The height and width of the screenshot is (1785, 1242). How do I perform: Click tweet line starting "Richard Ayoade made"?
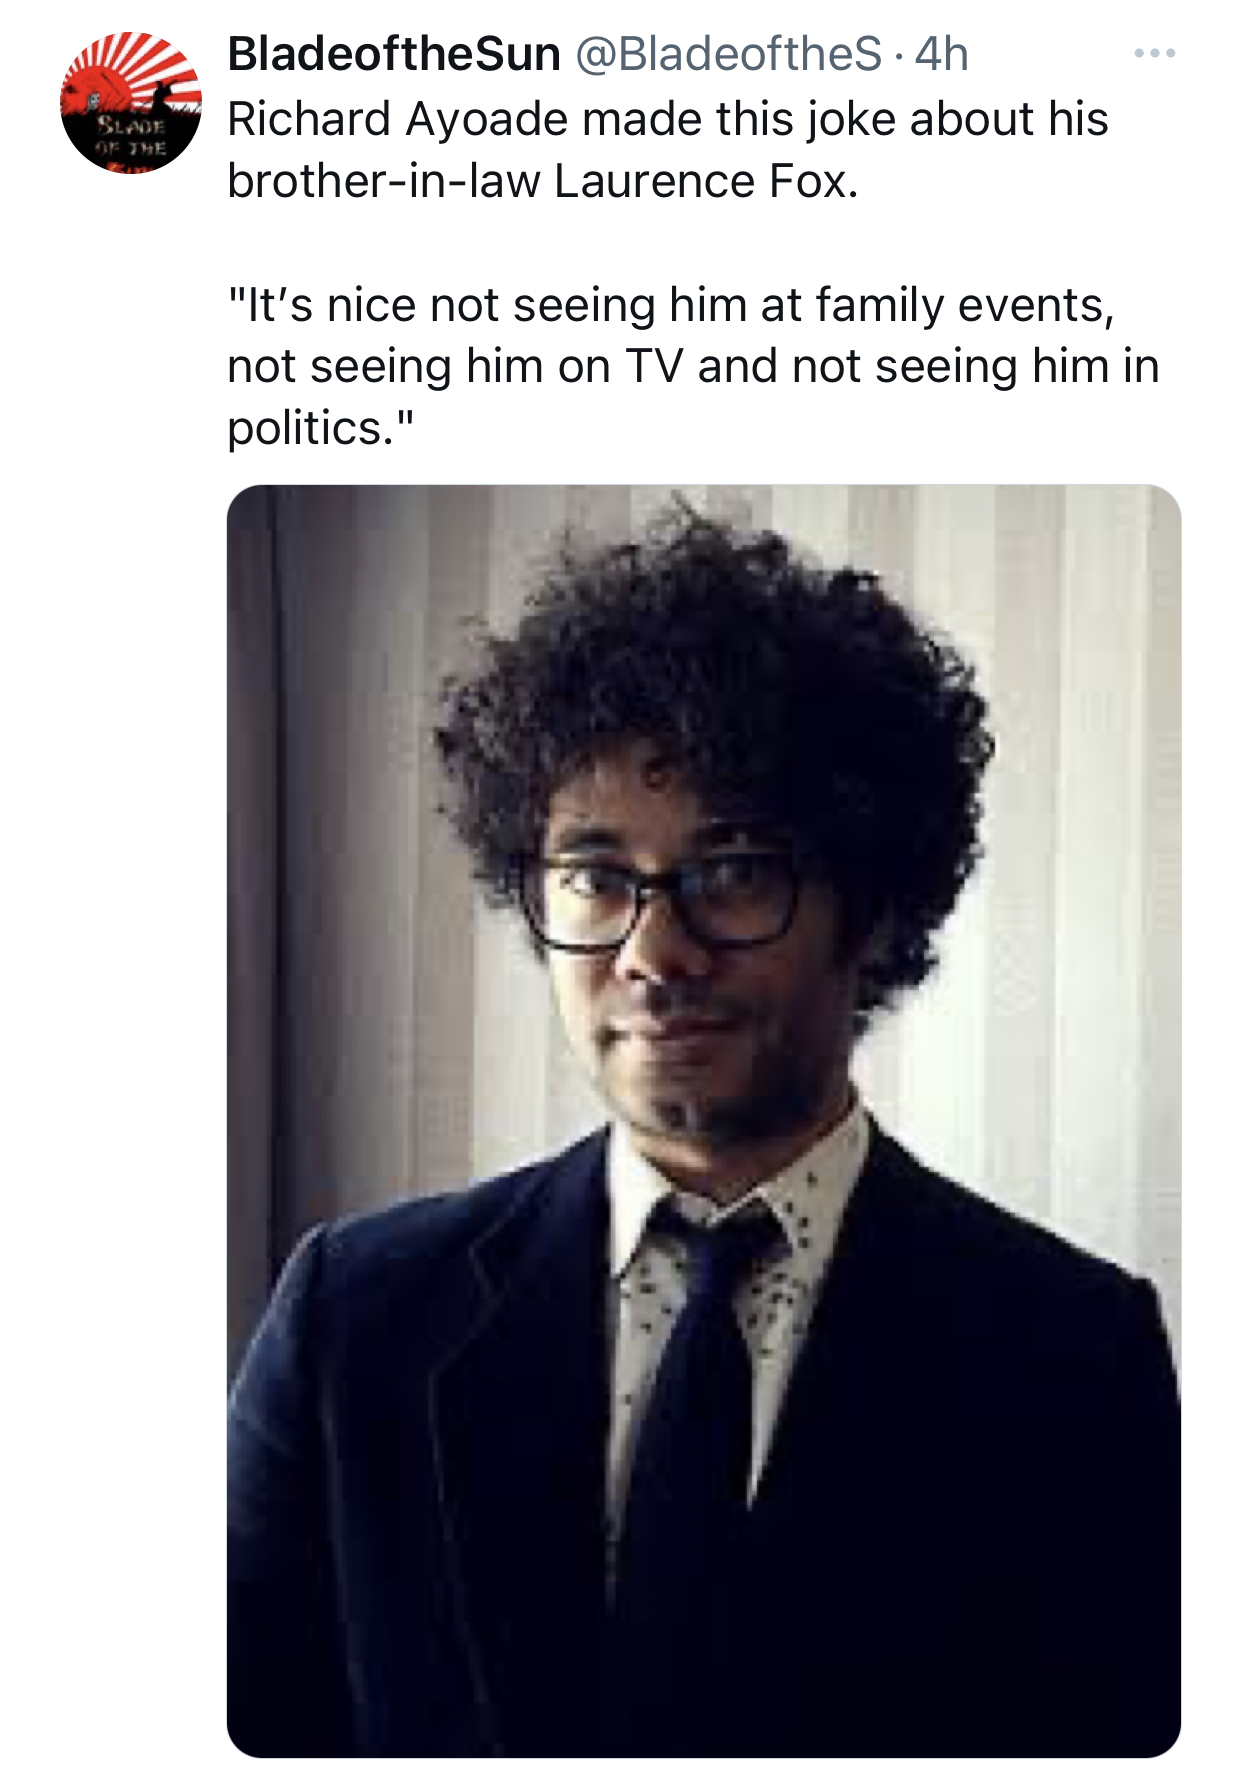pyautogui.click(x=668, y=119)
